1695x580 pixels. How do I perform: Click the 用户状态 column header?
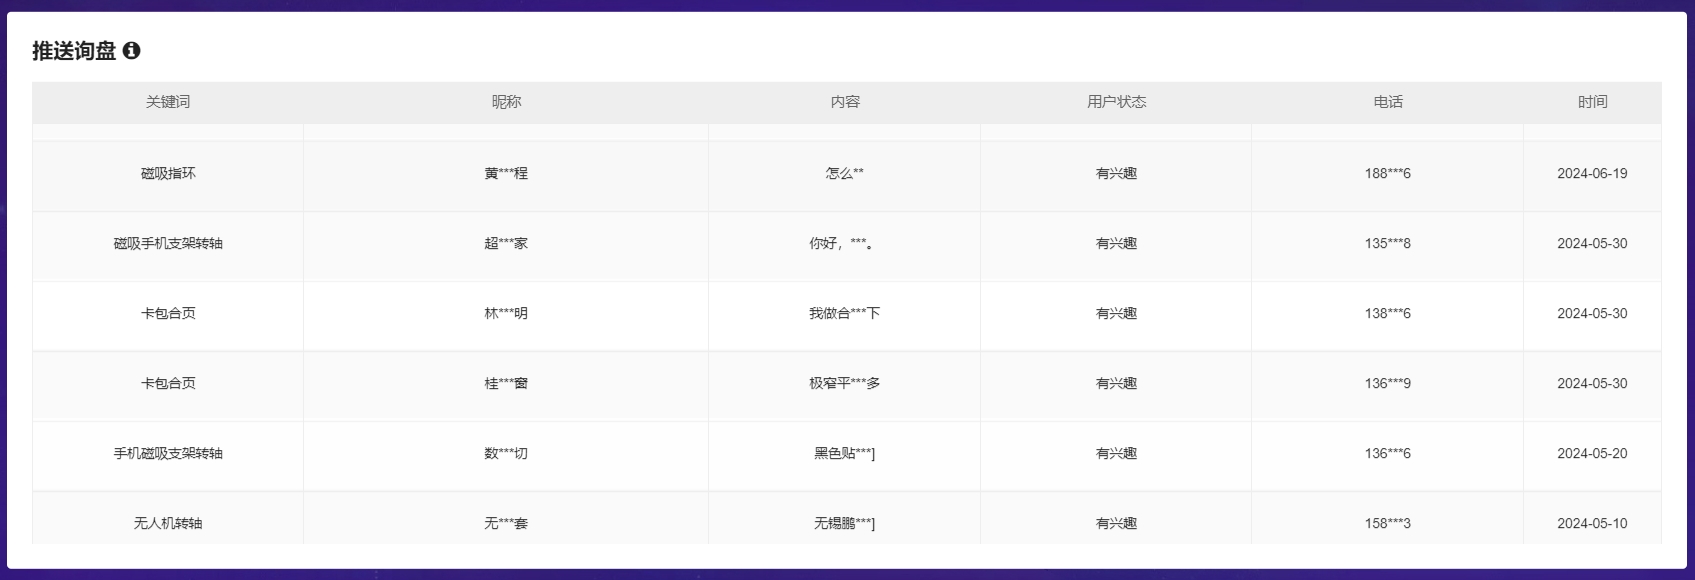[x=1116, y=102]
